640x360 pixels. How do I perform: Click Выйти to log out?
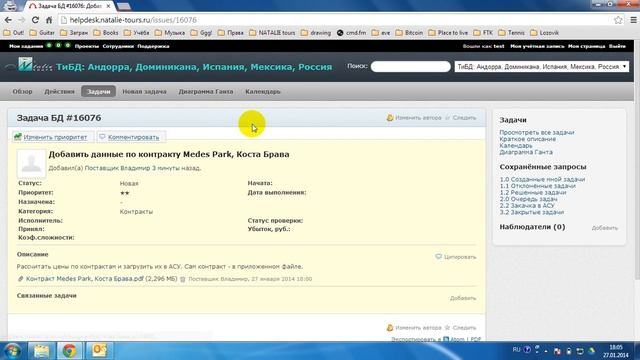pyautogui.click(x=617, y=46)
